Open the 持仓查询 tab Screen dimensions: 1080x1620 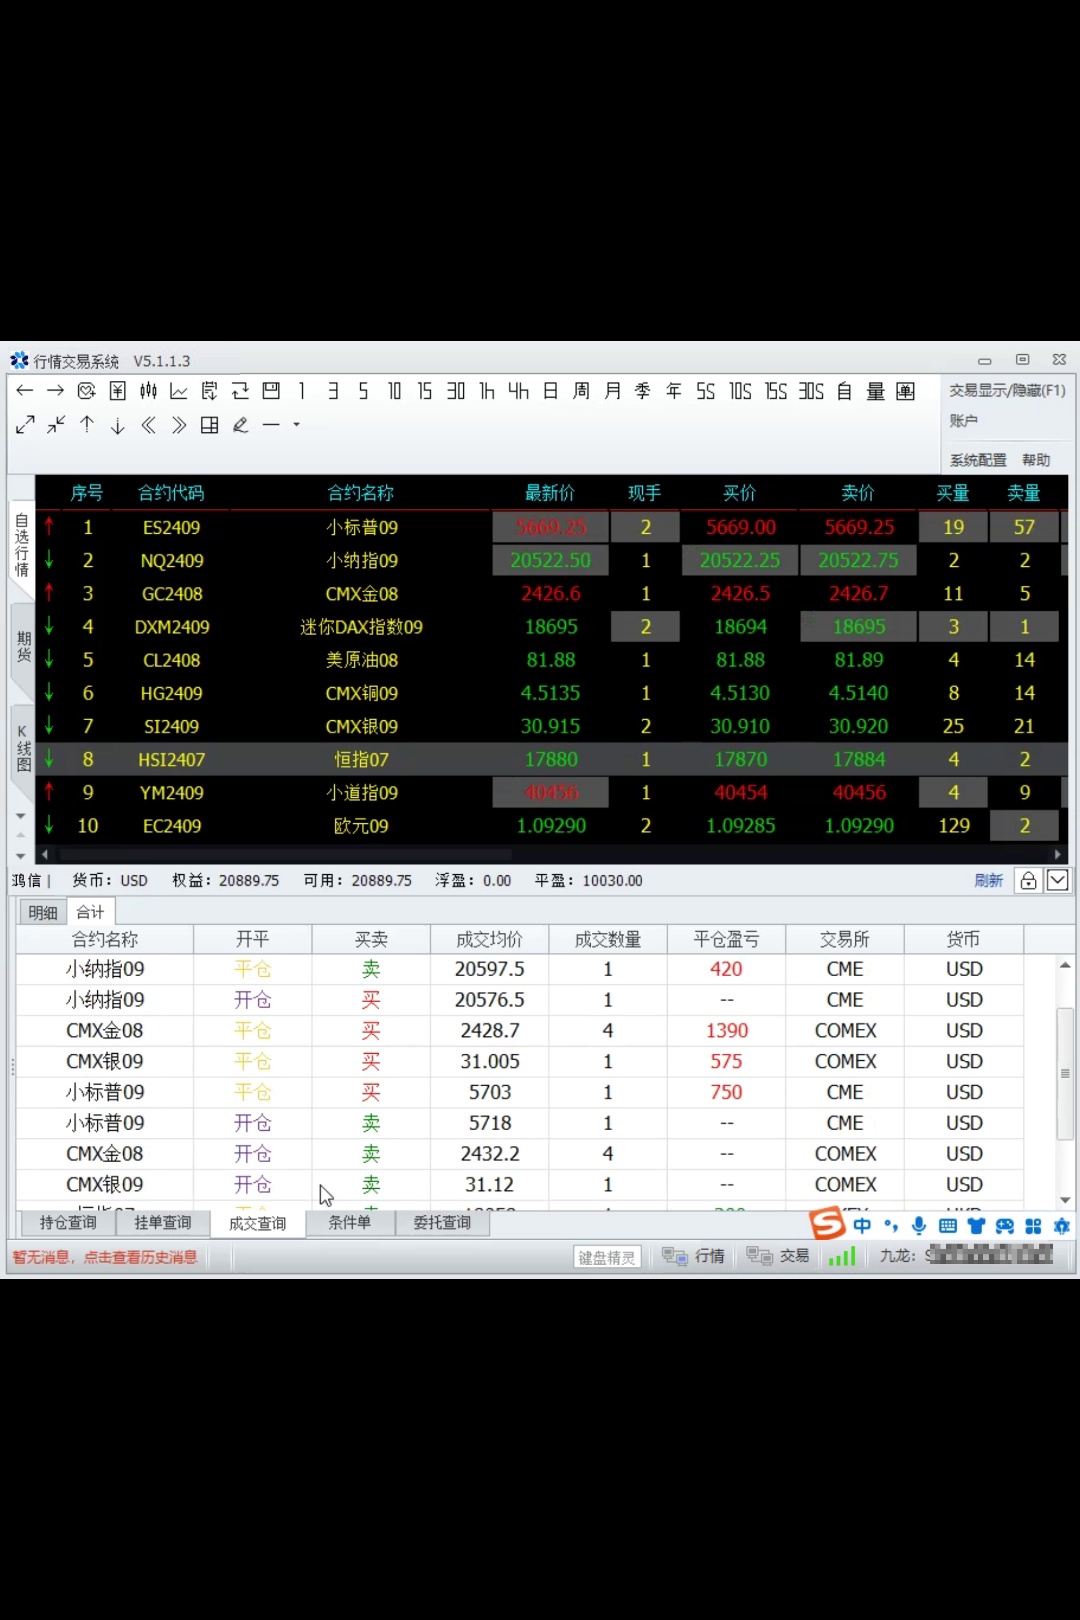(x=68, y=1223)
